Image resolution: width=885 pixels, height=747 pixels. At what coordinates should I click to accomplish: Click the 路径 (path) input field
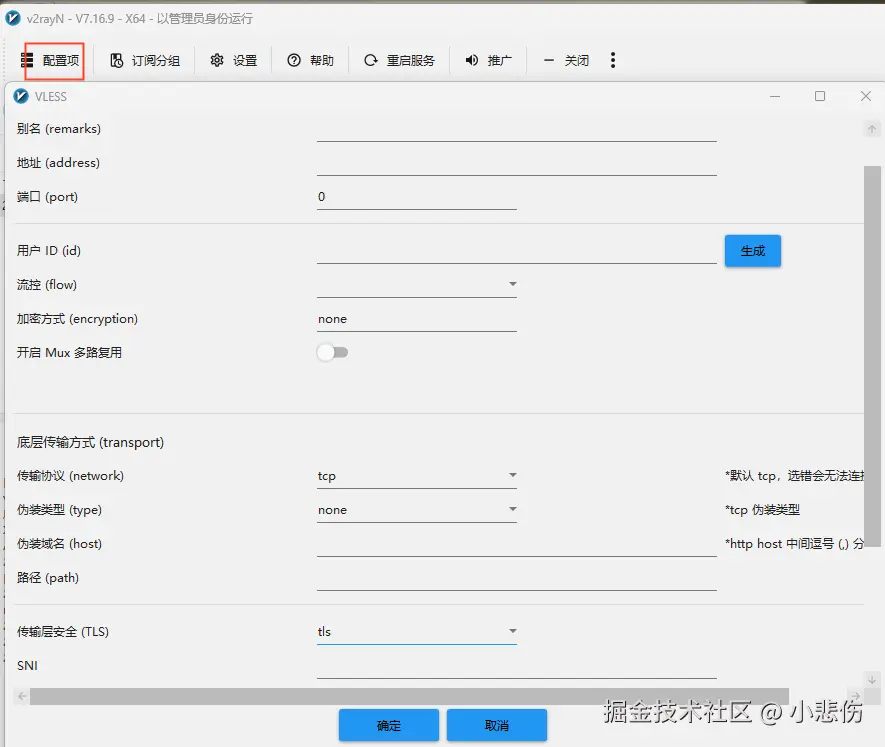point(516,578)
